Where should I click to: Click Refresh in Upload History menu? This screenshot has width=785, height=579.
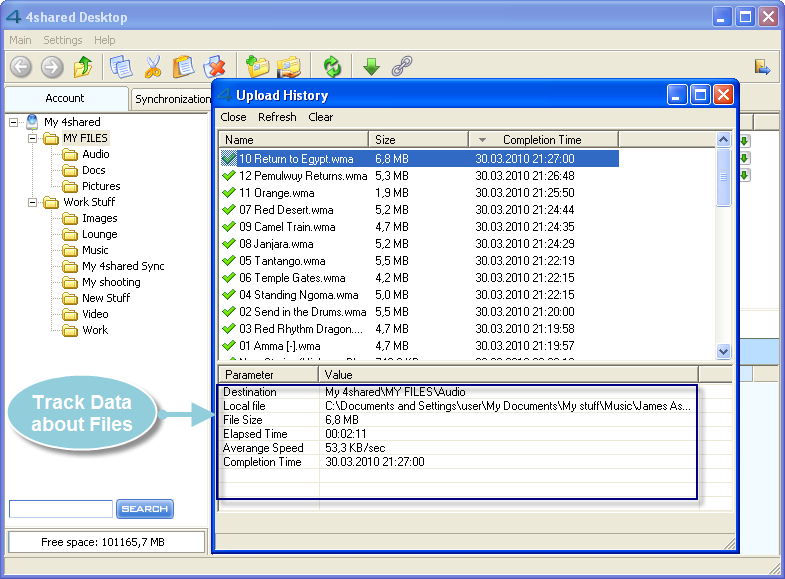[277, 117]
